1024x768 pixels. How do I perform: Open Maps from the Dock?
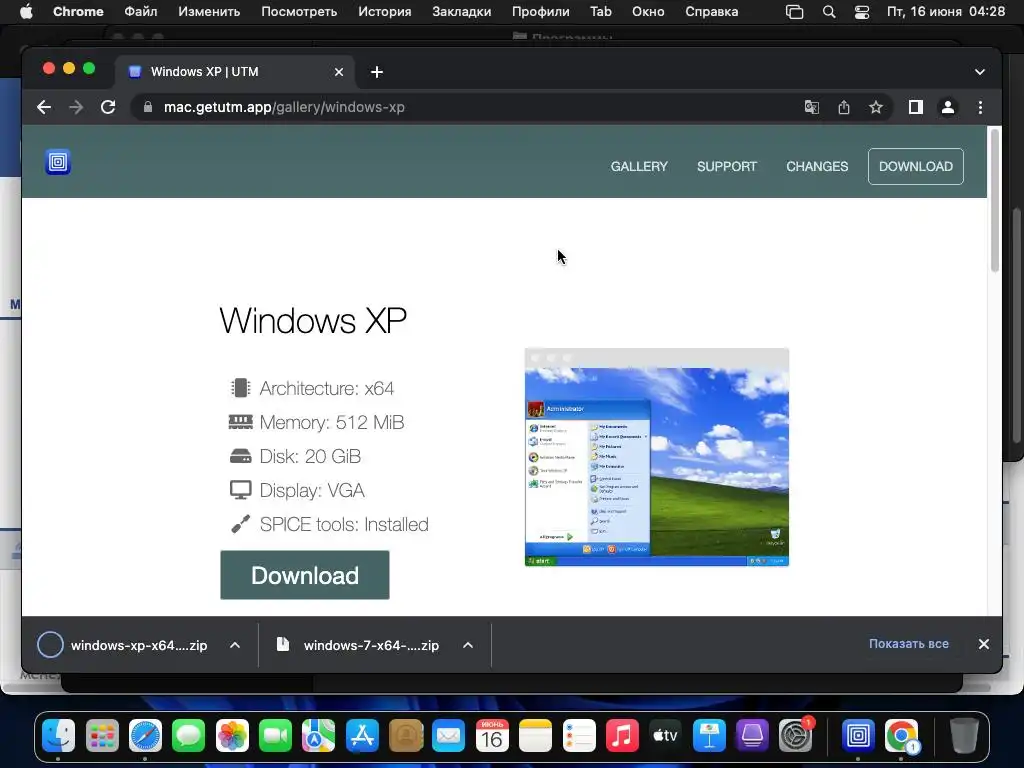[x=319, y=736]
